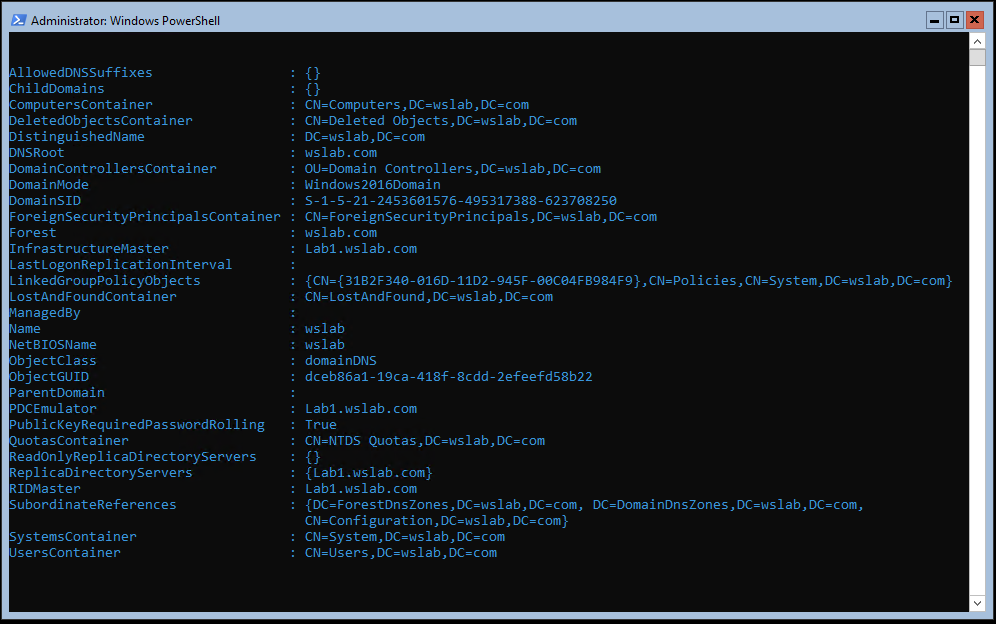Click the LinkedGroupPolicyObjects CN value

pyautogui.click(x=629, y=281)
